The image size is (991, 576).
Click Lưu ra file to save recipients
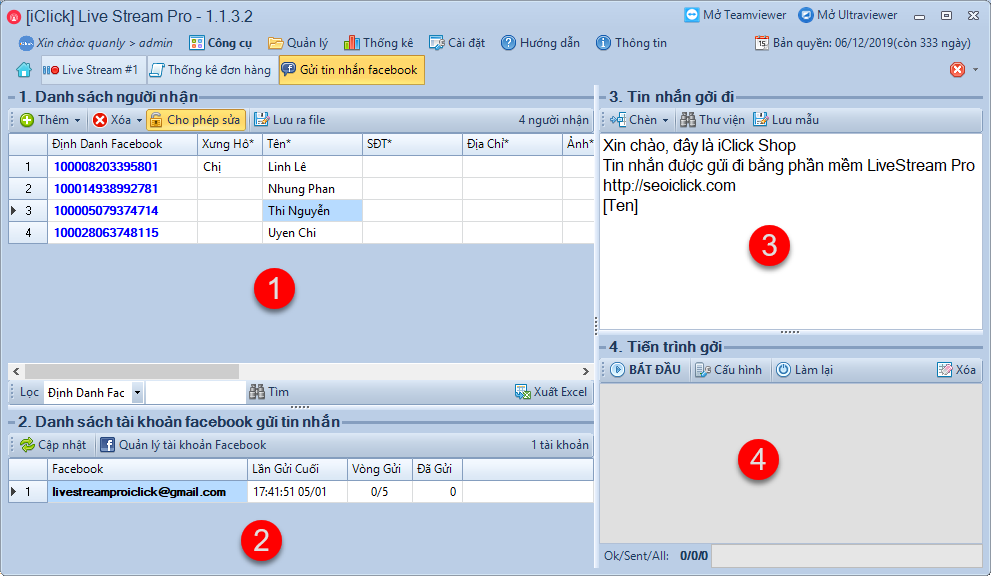(289, 119)
